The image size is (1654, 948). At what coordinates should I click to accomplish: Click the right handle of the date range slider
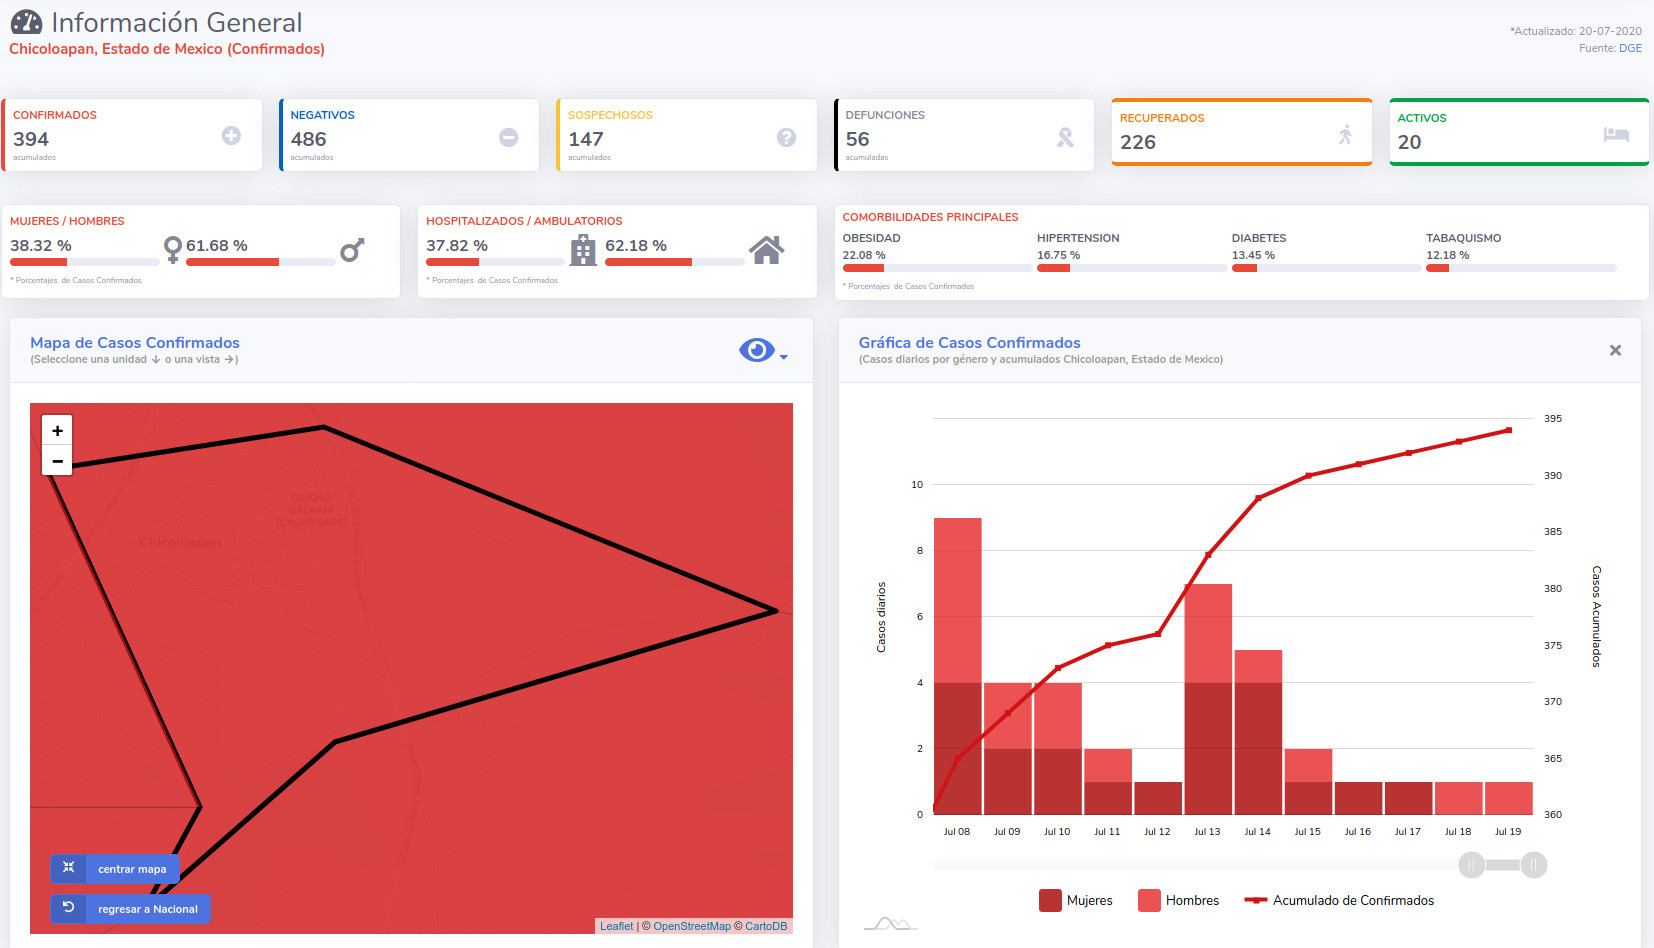(1534, 865)
